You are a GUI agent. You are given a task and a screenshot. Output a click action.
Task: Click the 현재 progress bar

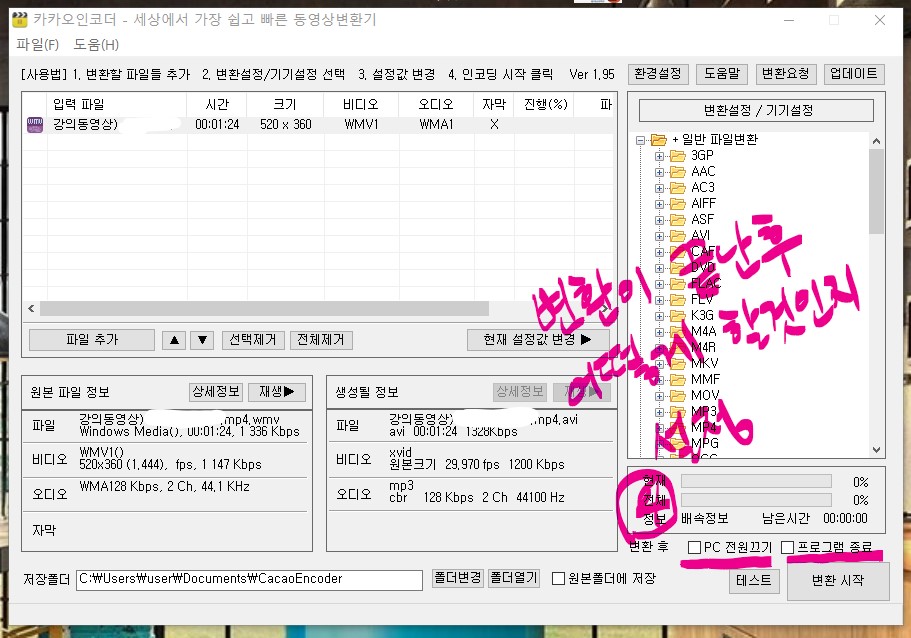[x=756, y=482]
